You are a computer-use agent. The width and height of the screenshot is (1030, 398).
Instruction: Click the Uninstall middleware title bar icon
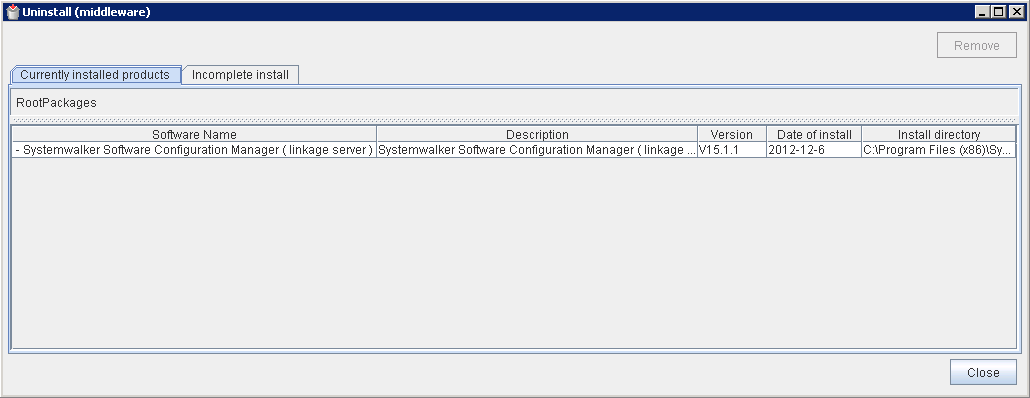point(12,11)
